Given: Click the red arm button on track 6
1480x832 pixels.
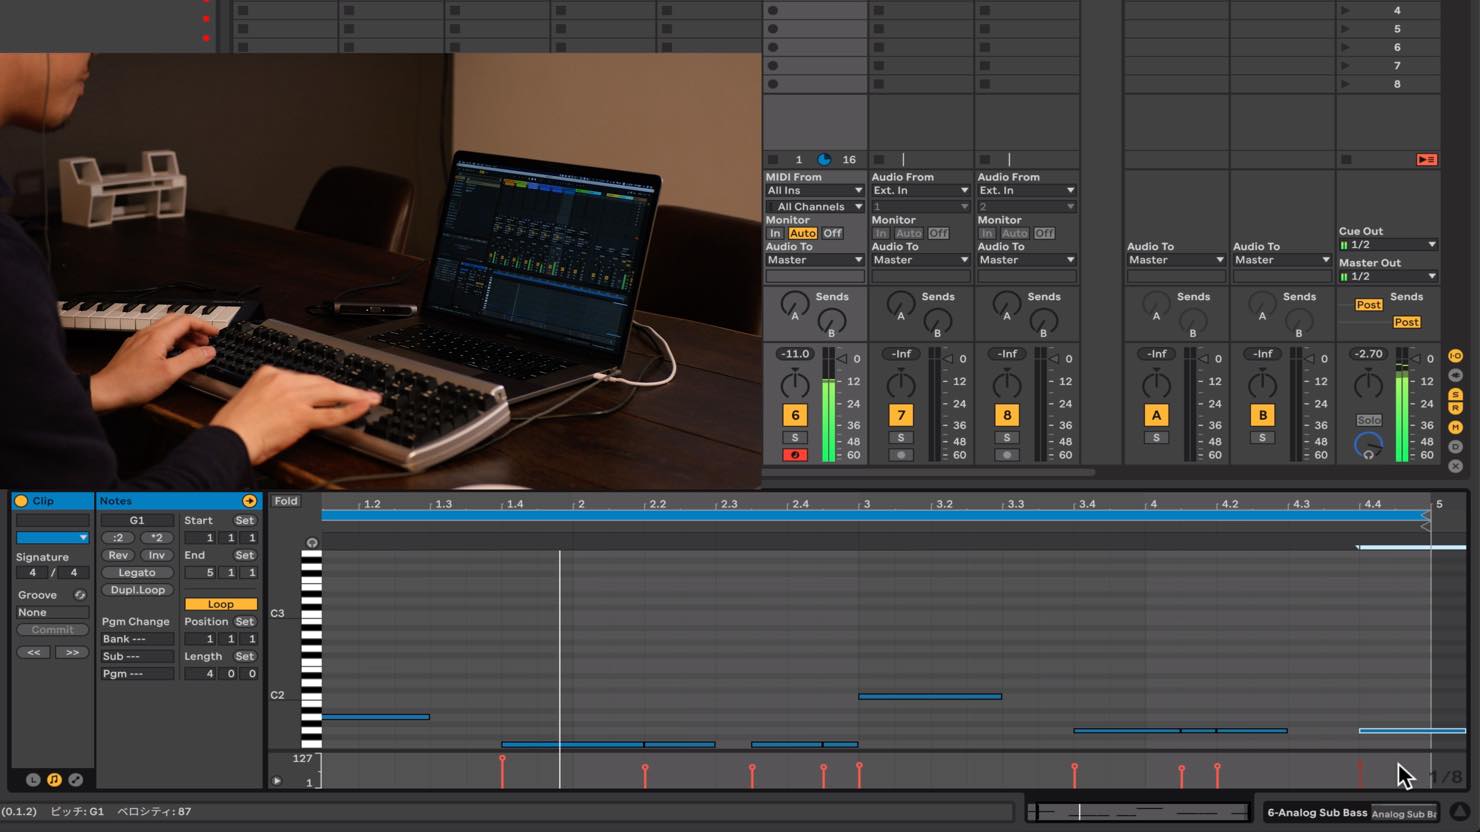Looking at the screenshot, I should [795, 455].
